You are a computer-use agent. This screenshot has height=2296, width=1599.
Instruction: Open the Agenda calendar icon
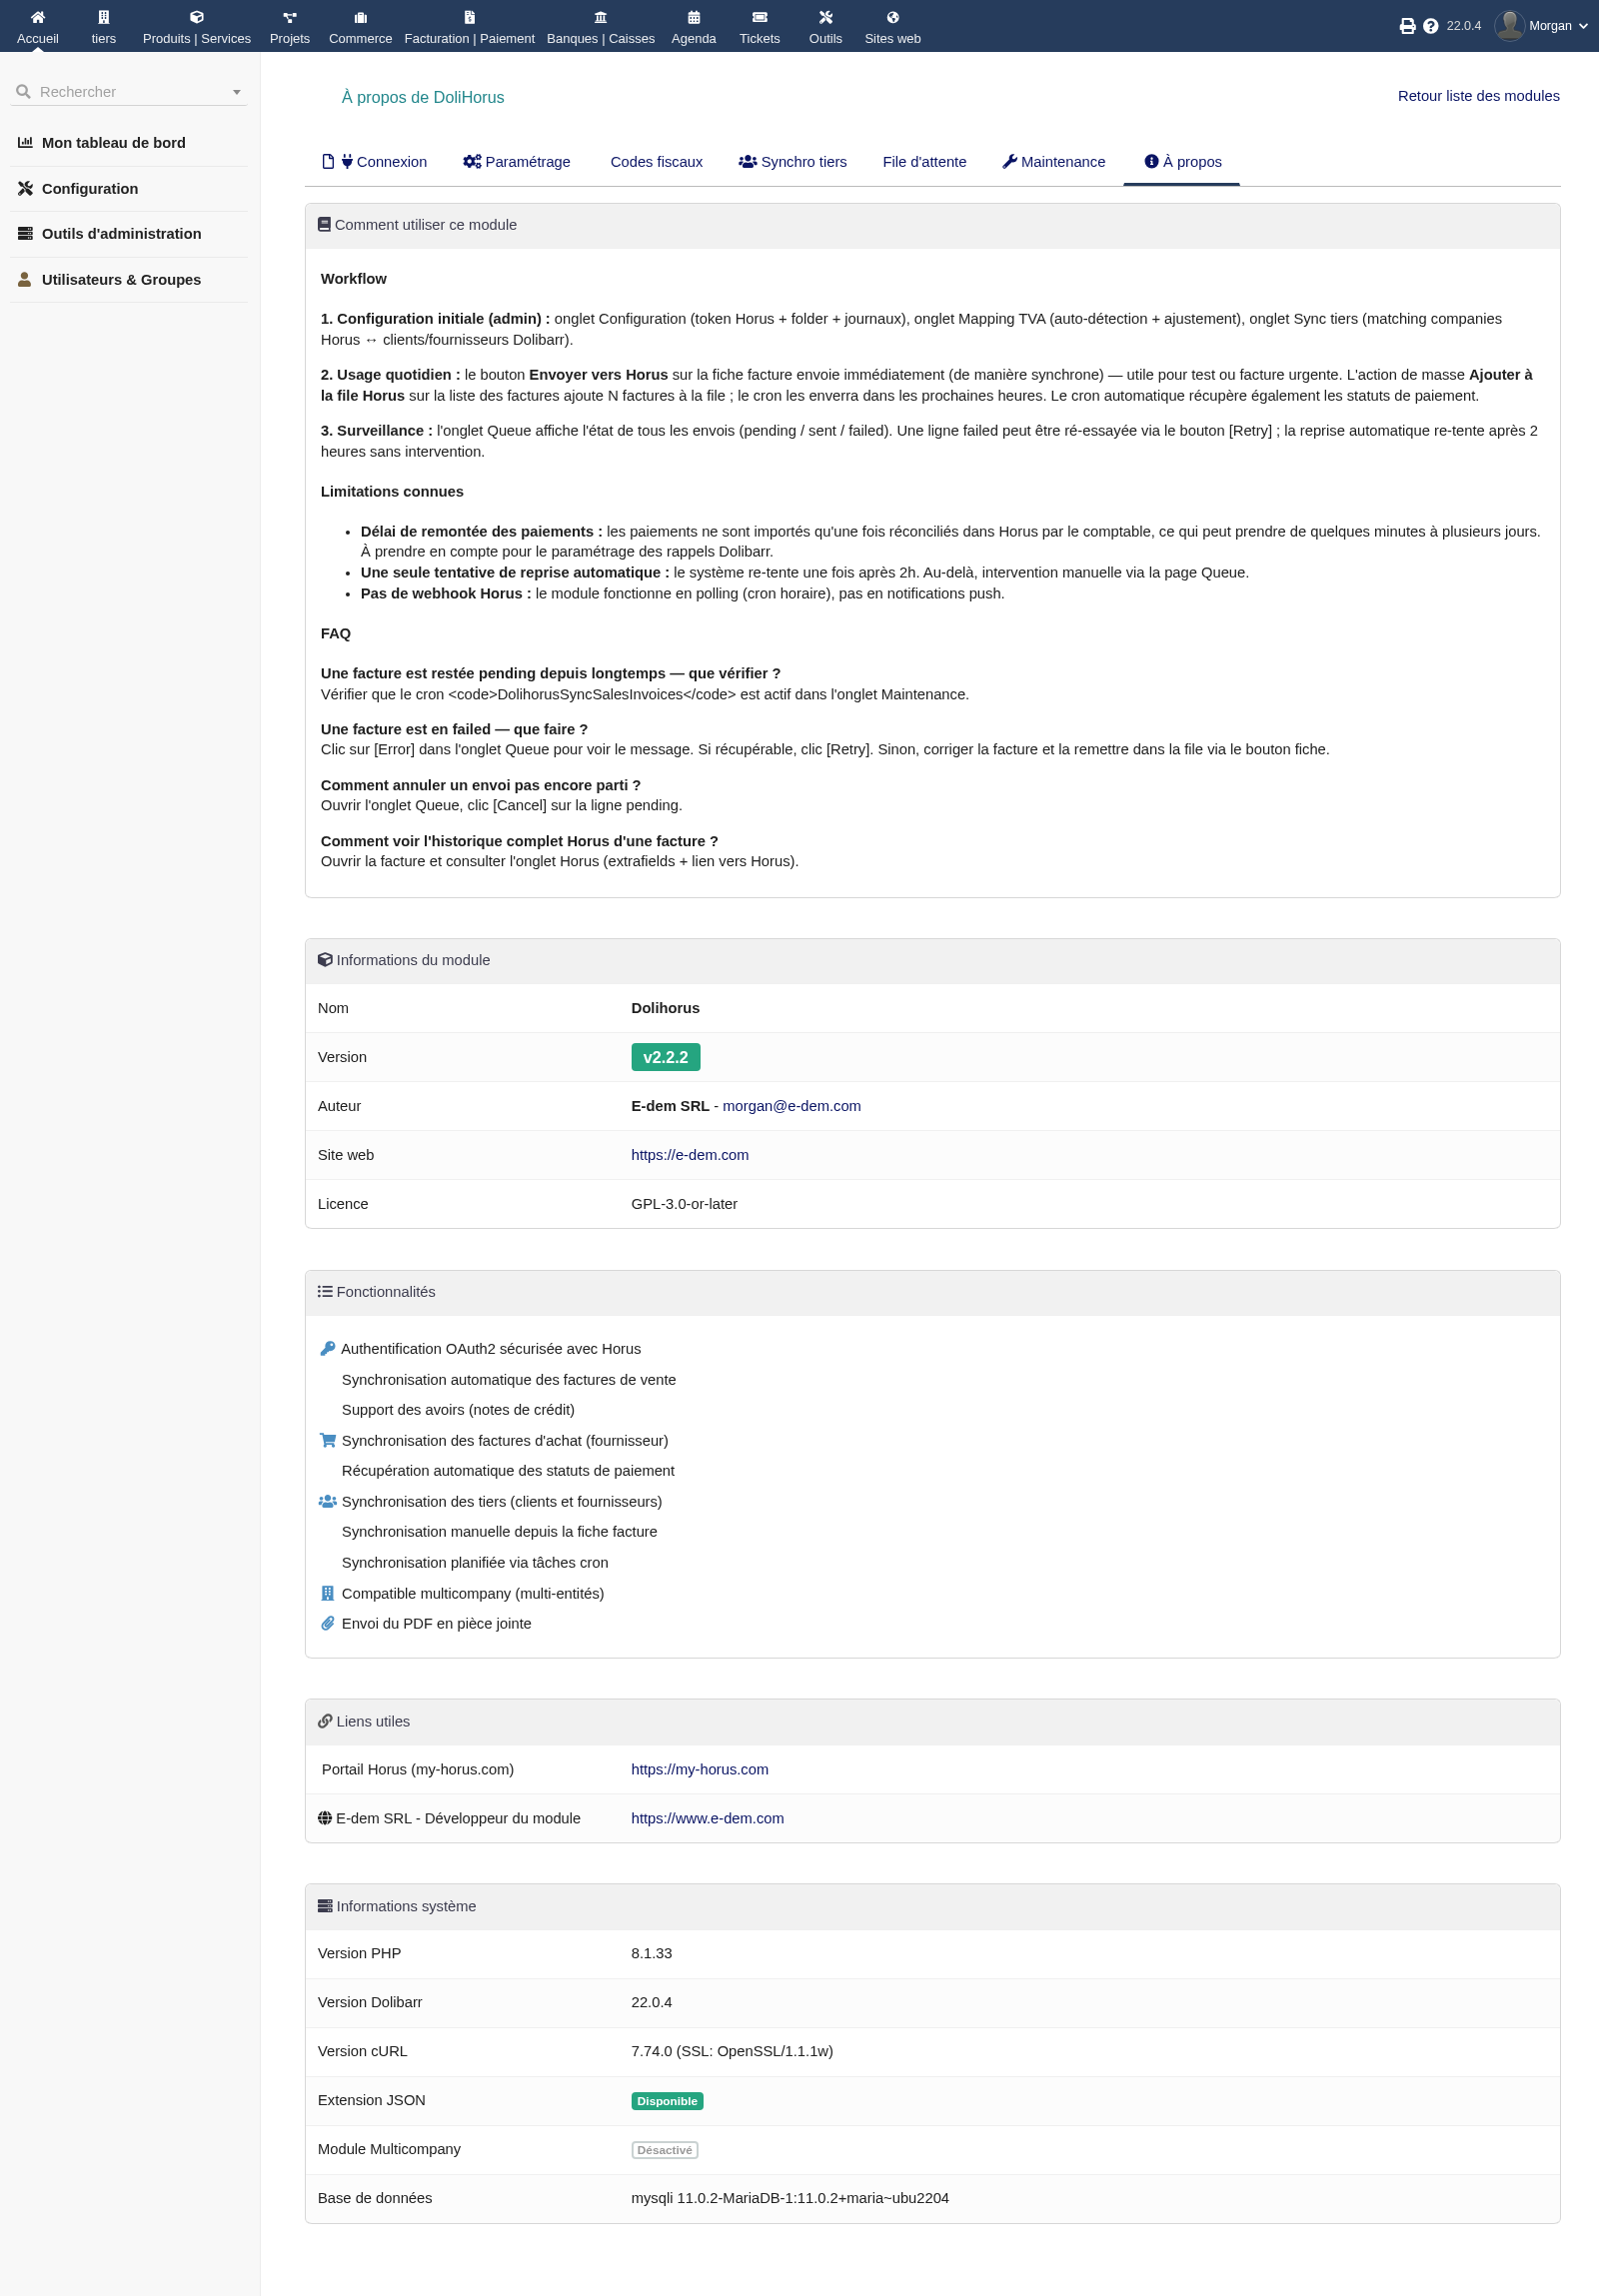tap(693, 17)
